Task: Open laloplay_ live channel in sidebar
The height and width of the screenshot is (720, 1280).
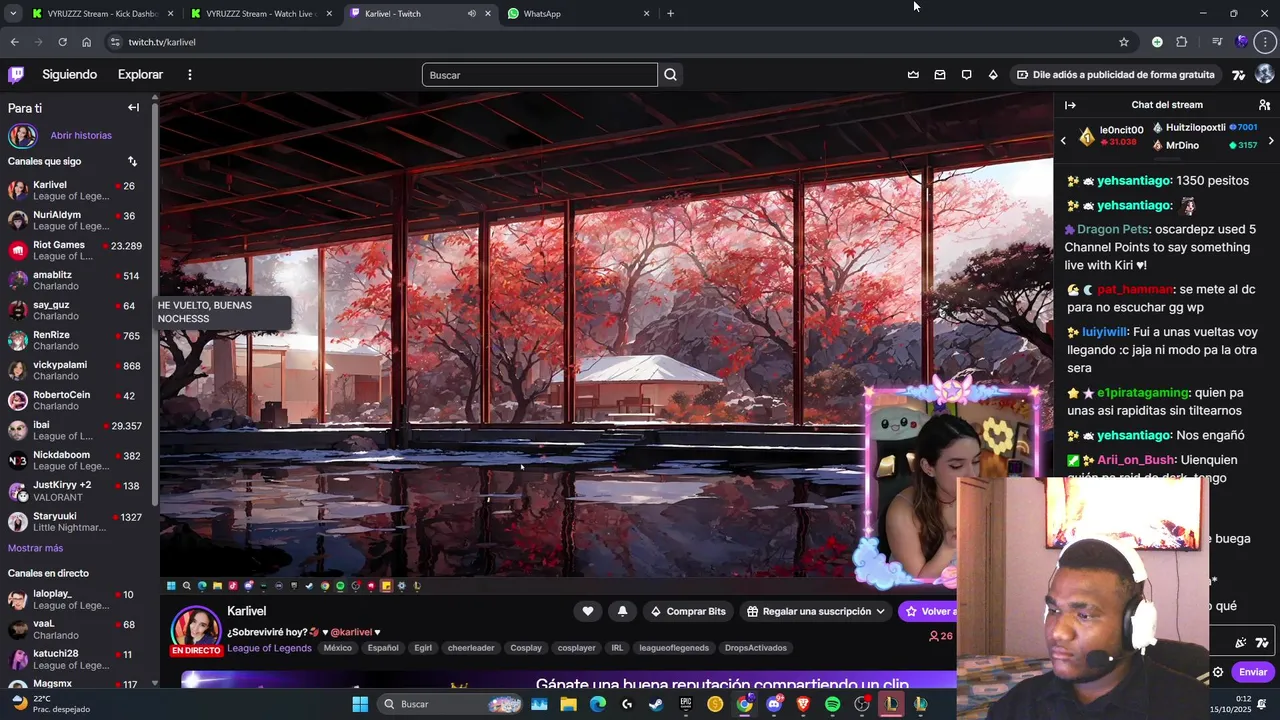Action: pyautogui.click(x=76, y=600)
